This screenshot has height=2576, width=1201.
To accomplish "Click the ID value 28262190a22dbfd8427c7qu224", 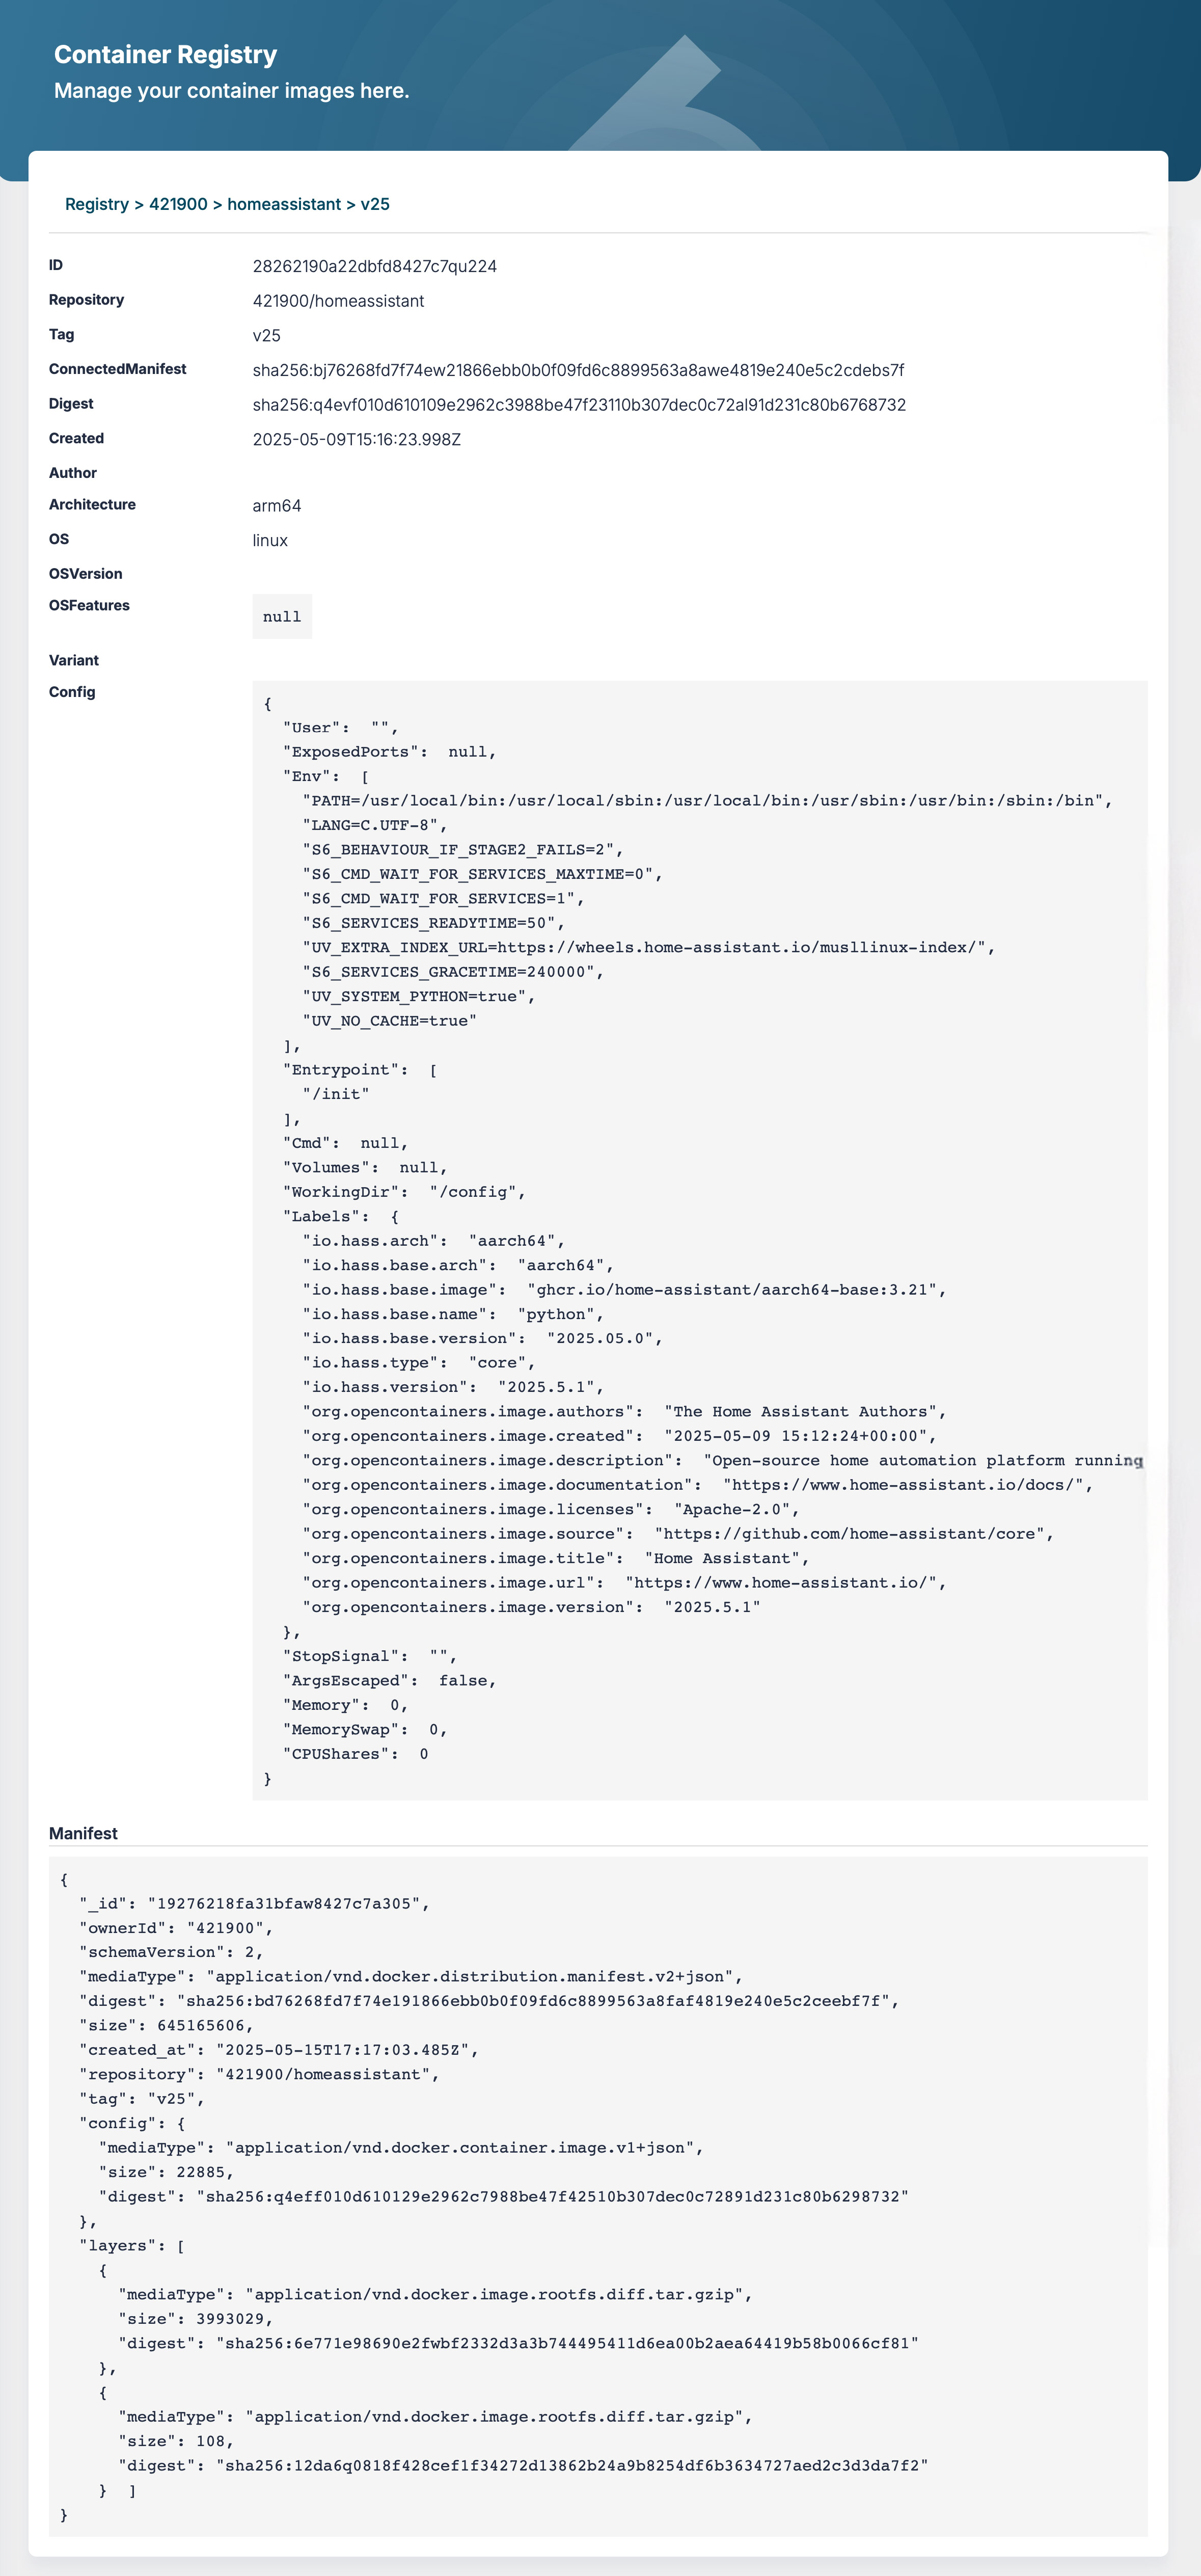I will 375,266.
